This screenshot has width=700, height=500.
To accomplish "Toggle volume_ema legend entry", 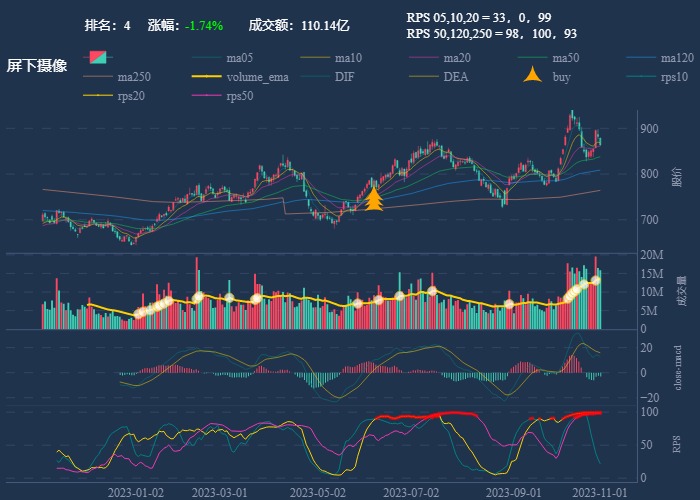I will coord(240,77).
